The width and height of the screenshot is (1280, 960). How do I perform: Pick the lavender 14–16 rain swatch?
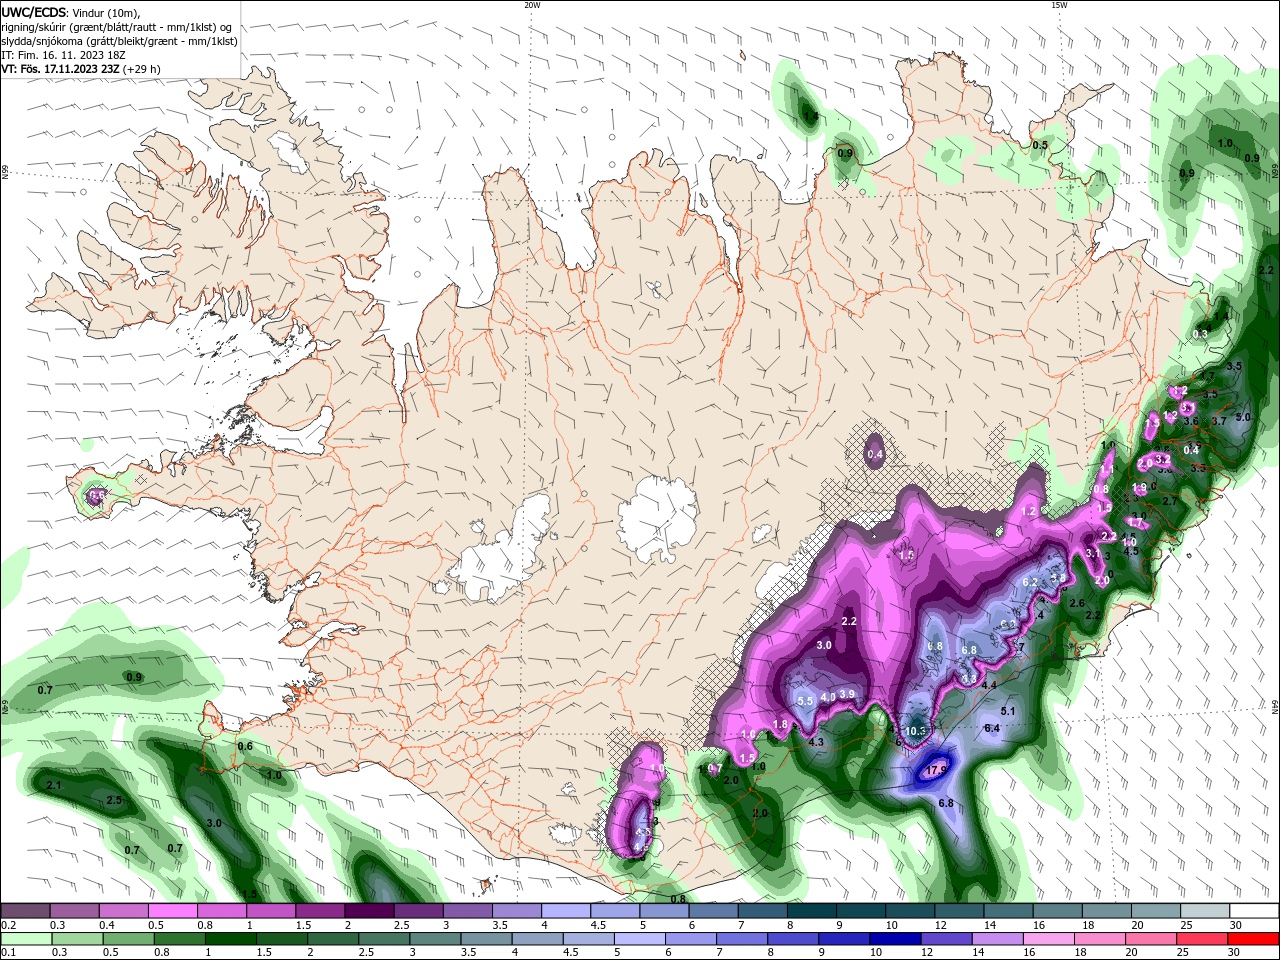[x=997, y=939]
